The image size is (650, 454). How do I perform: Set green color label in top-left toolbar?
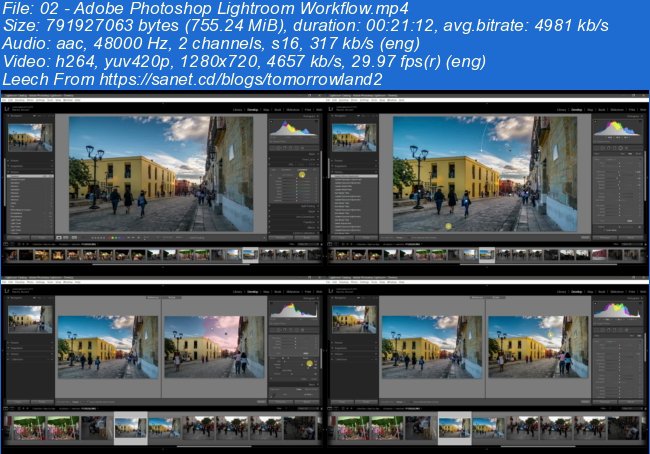116,238
